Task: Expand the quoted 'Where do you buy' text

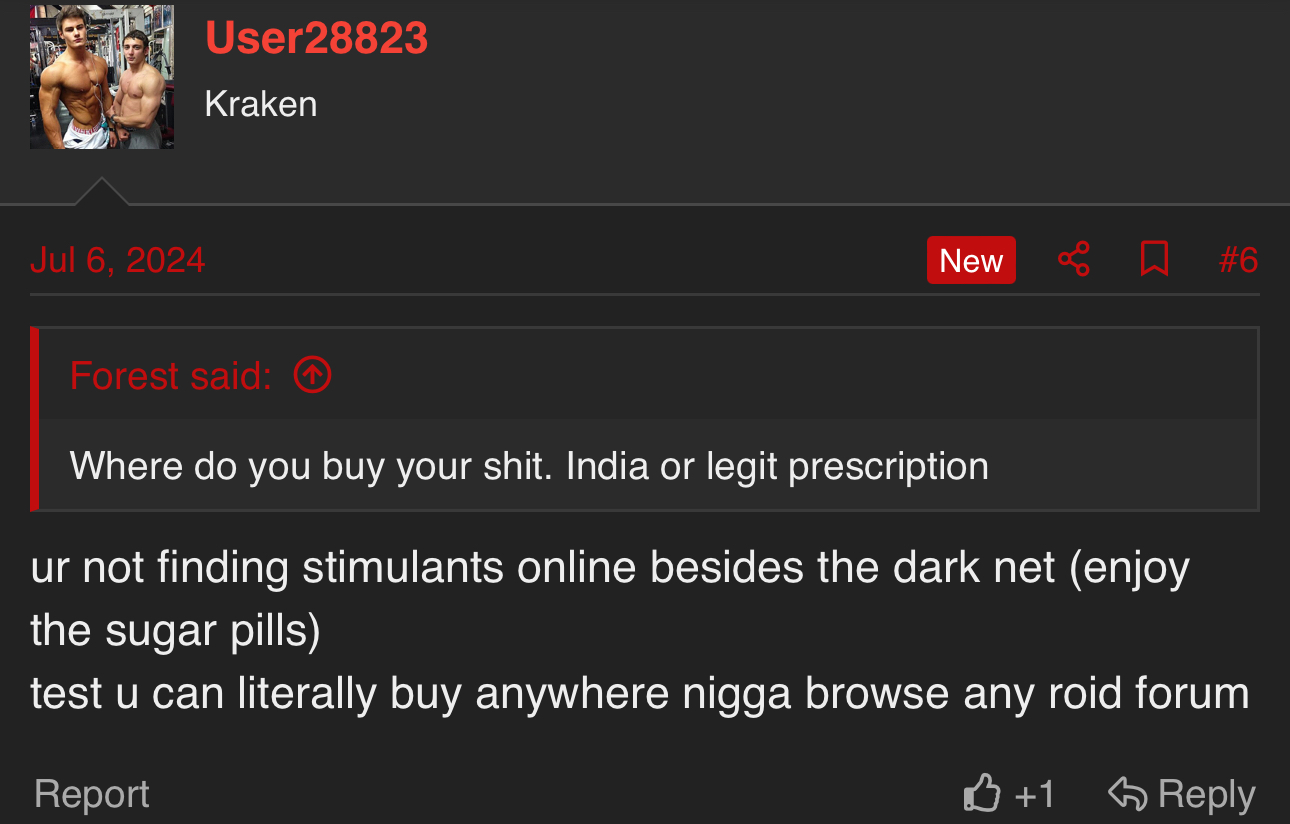Action: tap(529, 466)
